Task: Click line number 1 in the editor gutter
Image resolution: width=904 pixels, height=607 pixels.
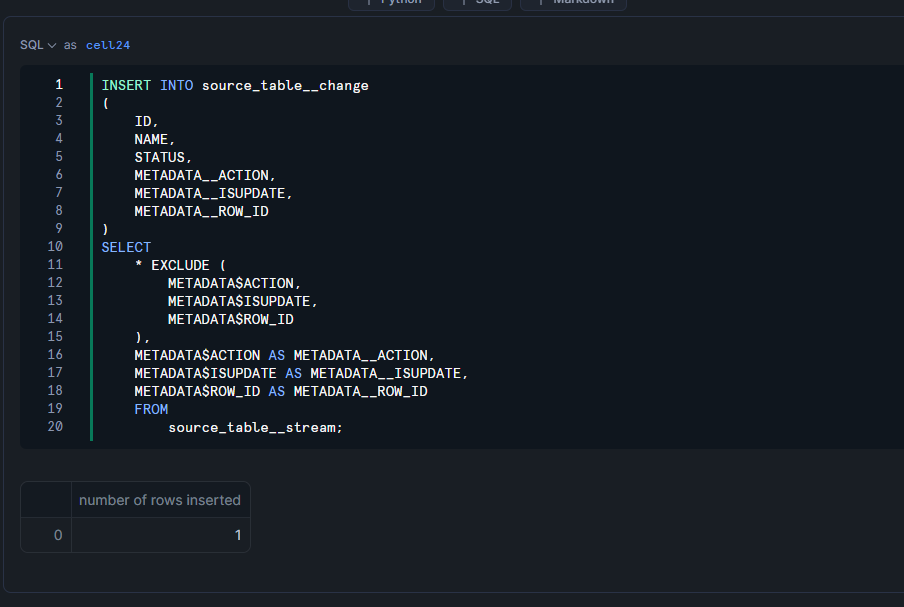Action: point(59,85)
